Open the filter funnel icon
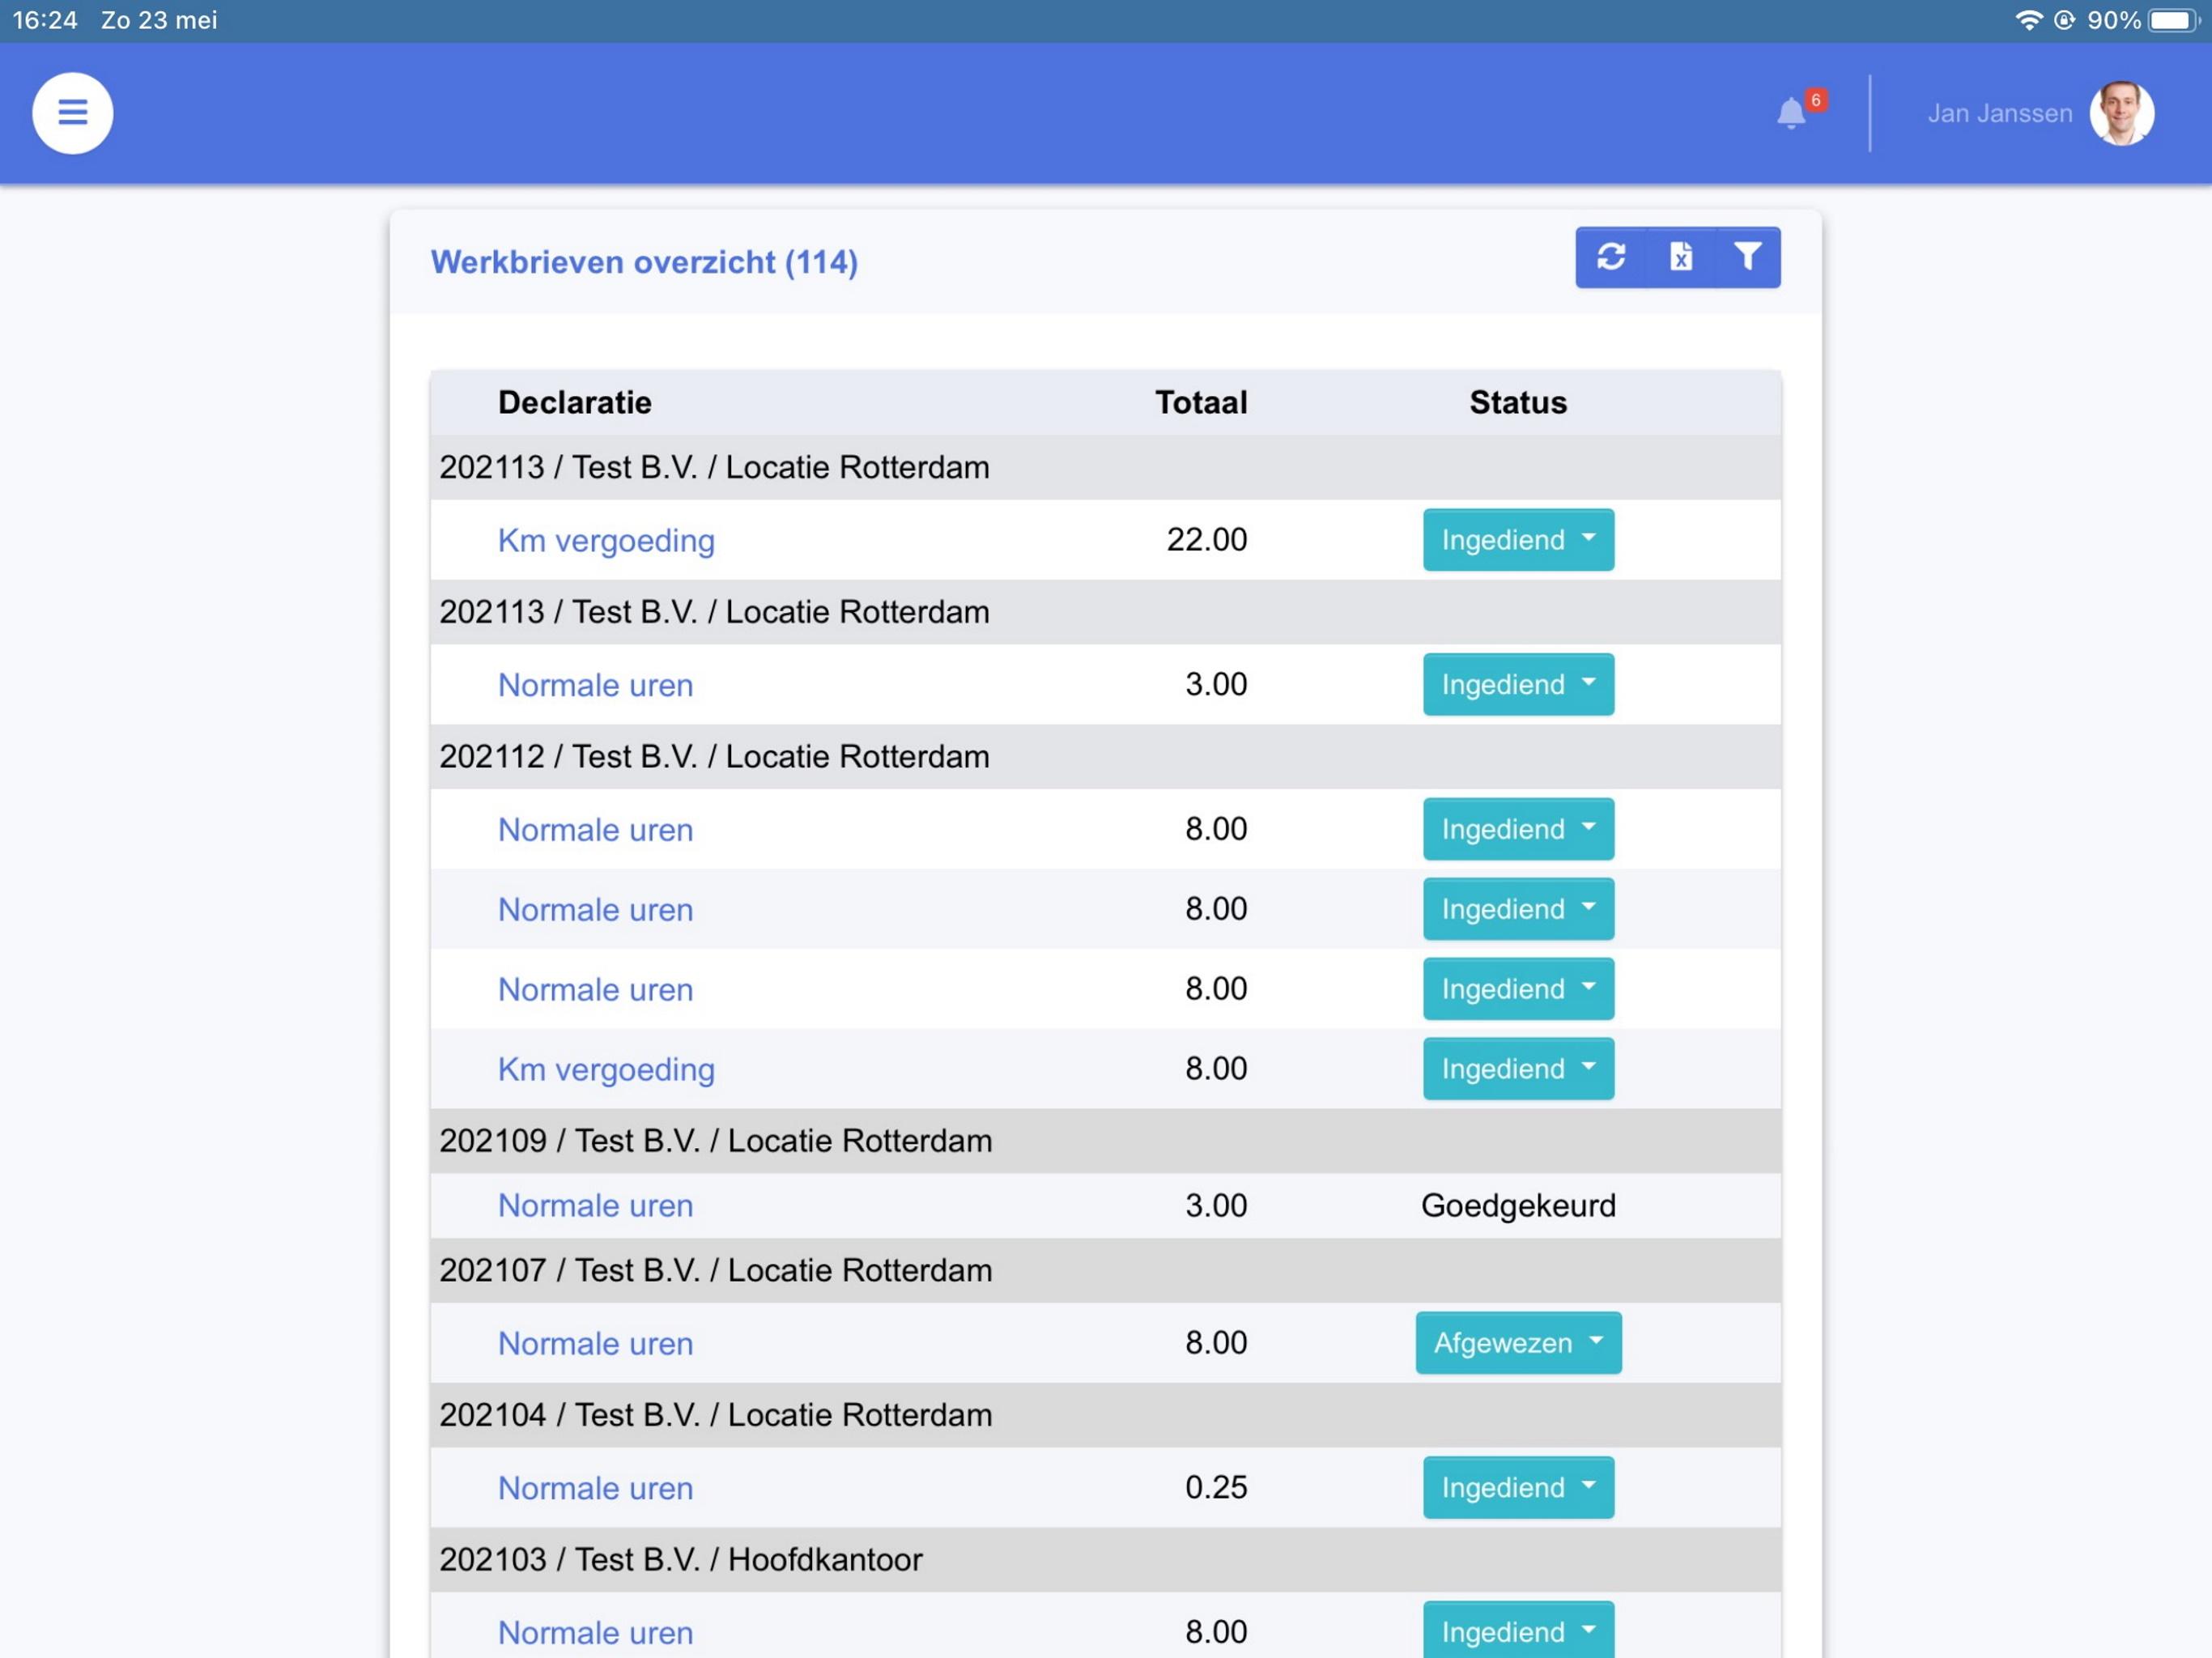 click(1748, 258)
